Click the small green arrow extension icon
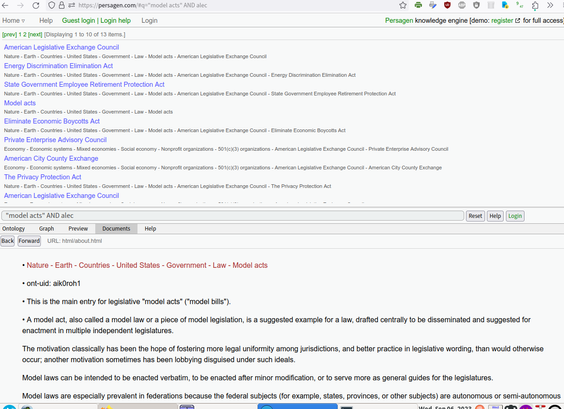Screen dimensions: 564x409 (520, 5)
